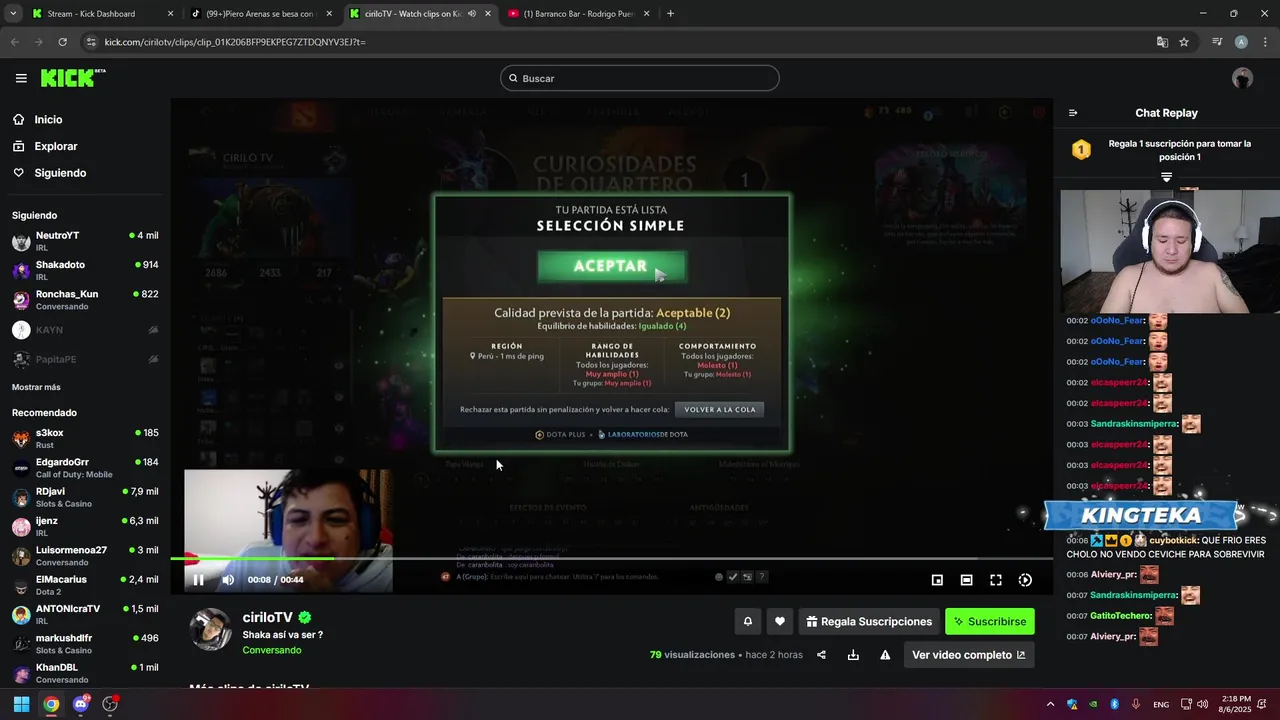1280x720 pixels.
Task: Close the Kick Dashboard tab
Action: coord(170,14)
